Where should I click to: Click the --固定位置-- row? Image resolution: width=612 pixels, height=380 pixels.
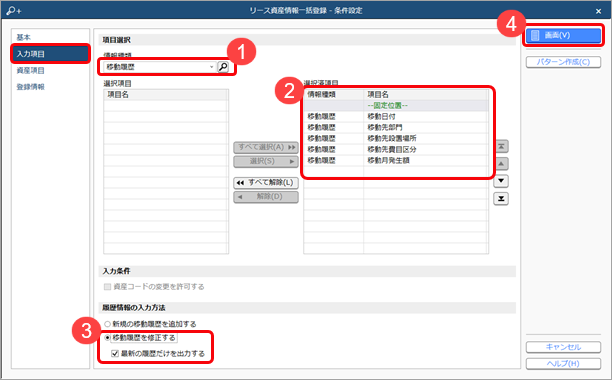click(x=395, y=106)
